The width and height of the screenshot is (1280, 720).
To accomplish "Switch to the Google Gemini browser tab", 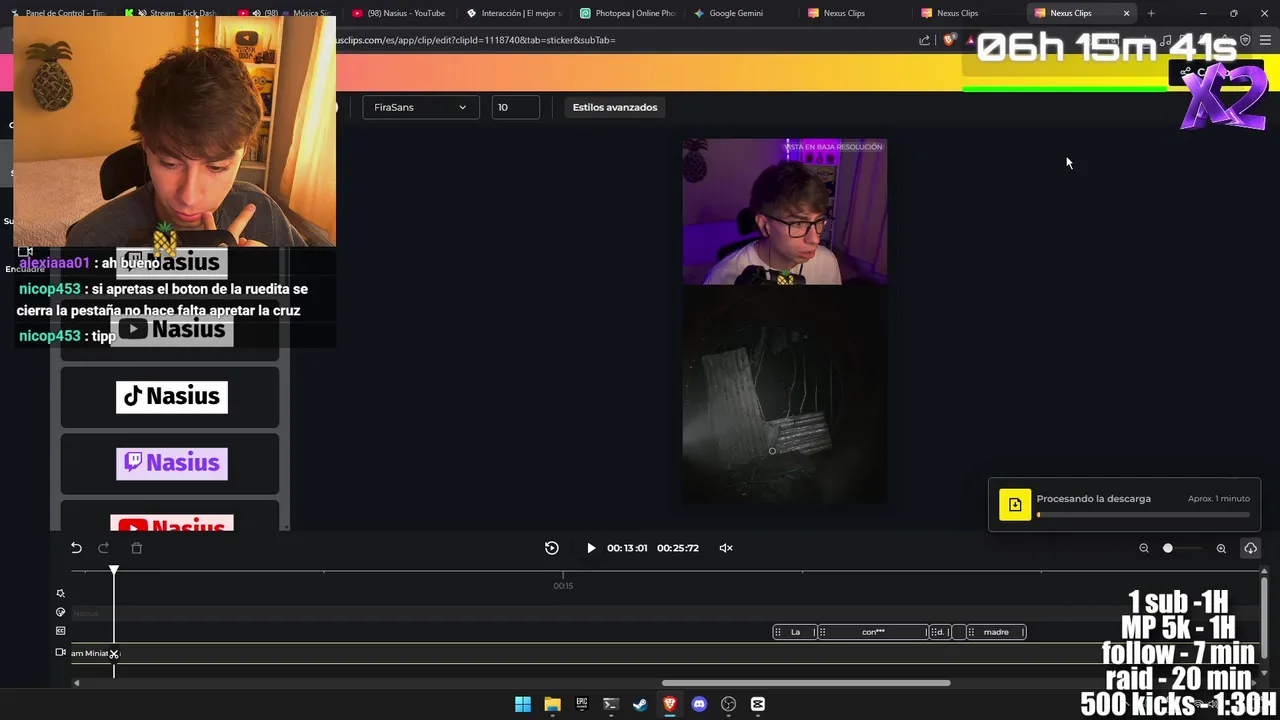I will 736,13.
